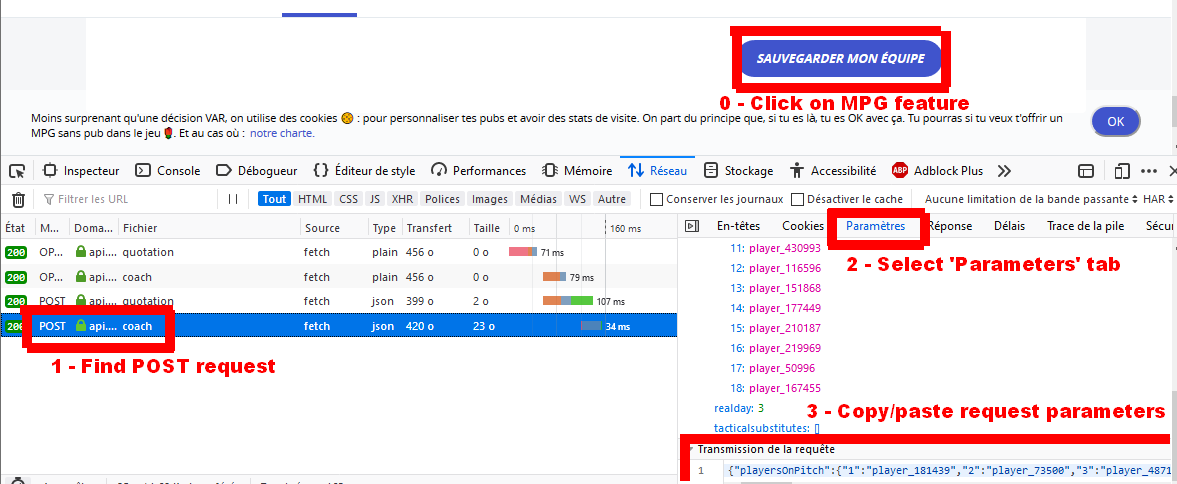The width and height of the screenshot is (1177, 484).
Task: Sort by Fichier column header
Action: (209, 228)
